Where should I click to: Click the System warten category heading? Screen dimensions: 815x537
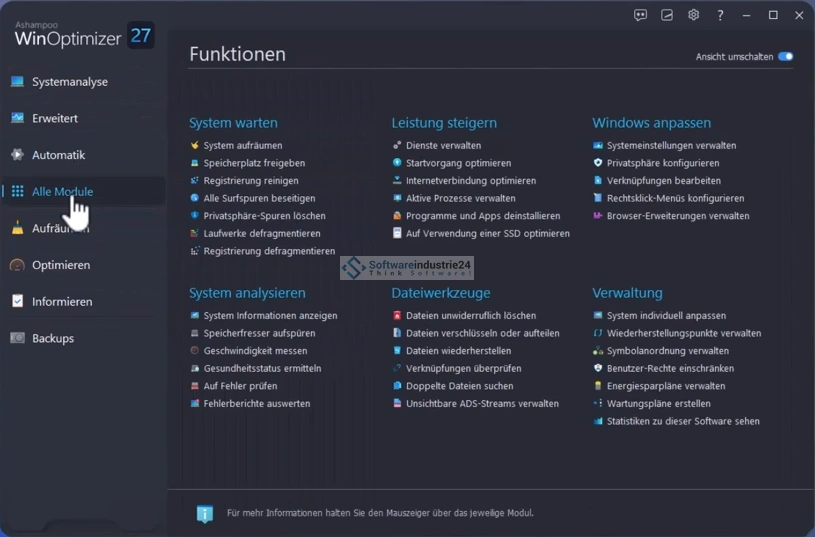(x=233, y=123)
